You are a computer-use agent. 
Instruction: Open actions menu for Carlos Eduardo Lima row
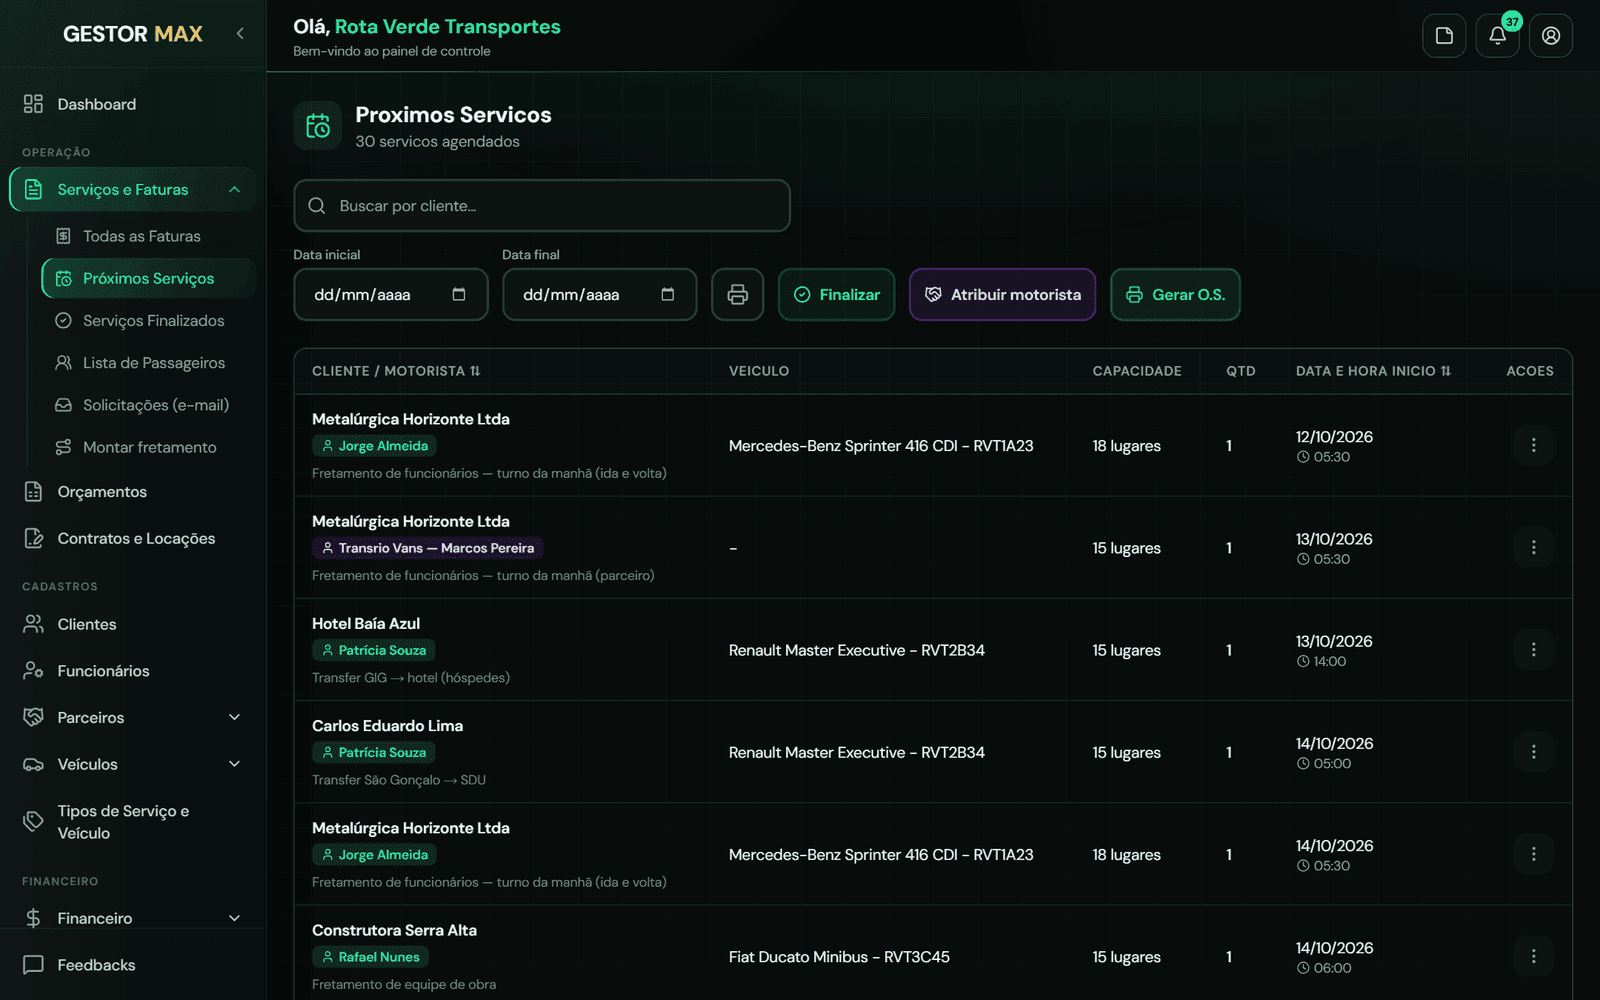click(x=1533, y=752)
